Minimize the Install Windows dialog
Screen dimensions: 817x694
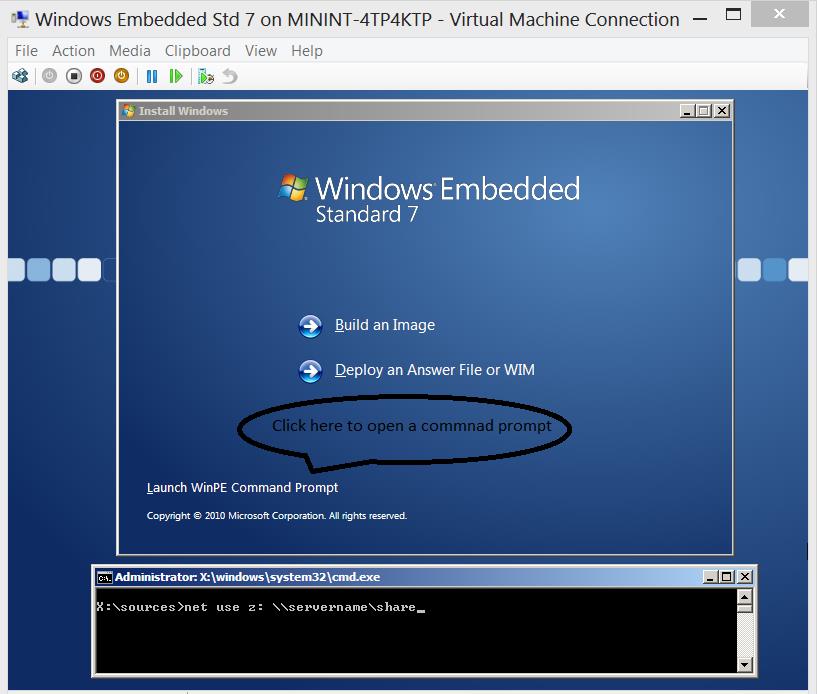point(687,111)
